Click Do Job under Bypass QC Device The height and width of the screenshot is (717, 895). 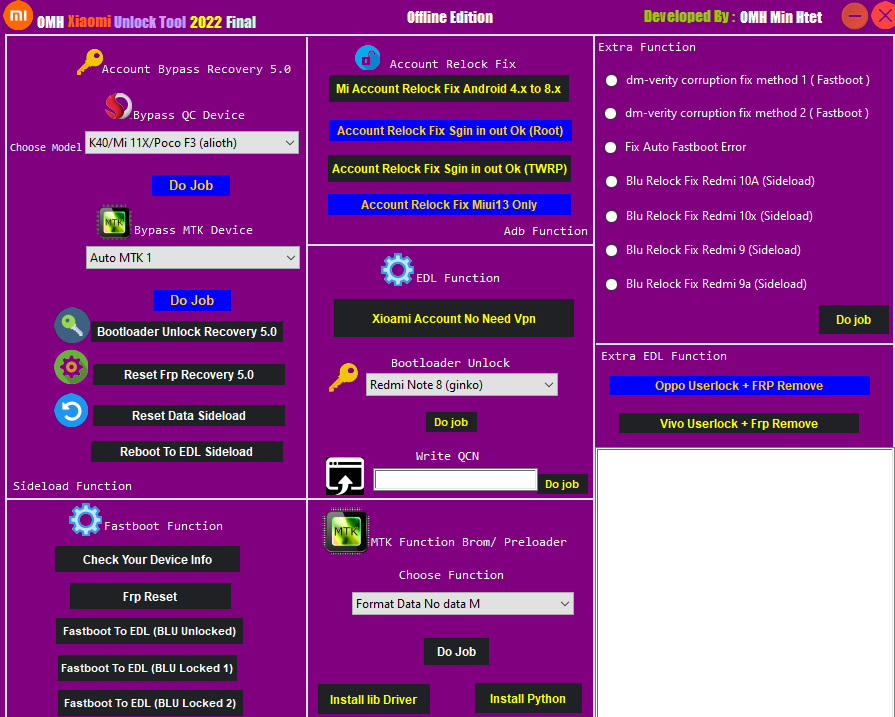coord(191,186)
